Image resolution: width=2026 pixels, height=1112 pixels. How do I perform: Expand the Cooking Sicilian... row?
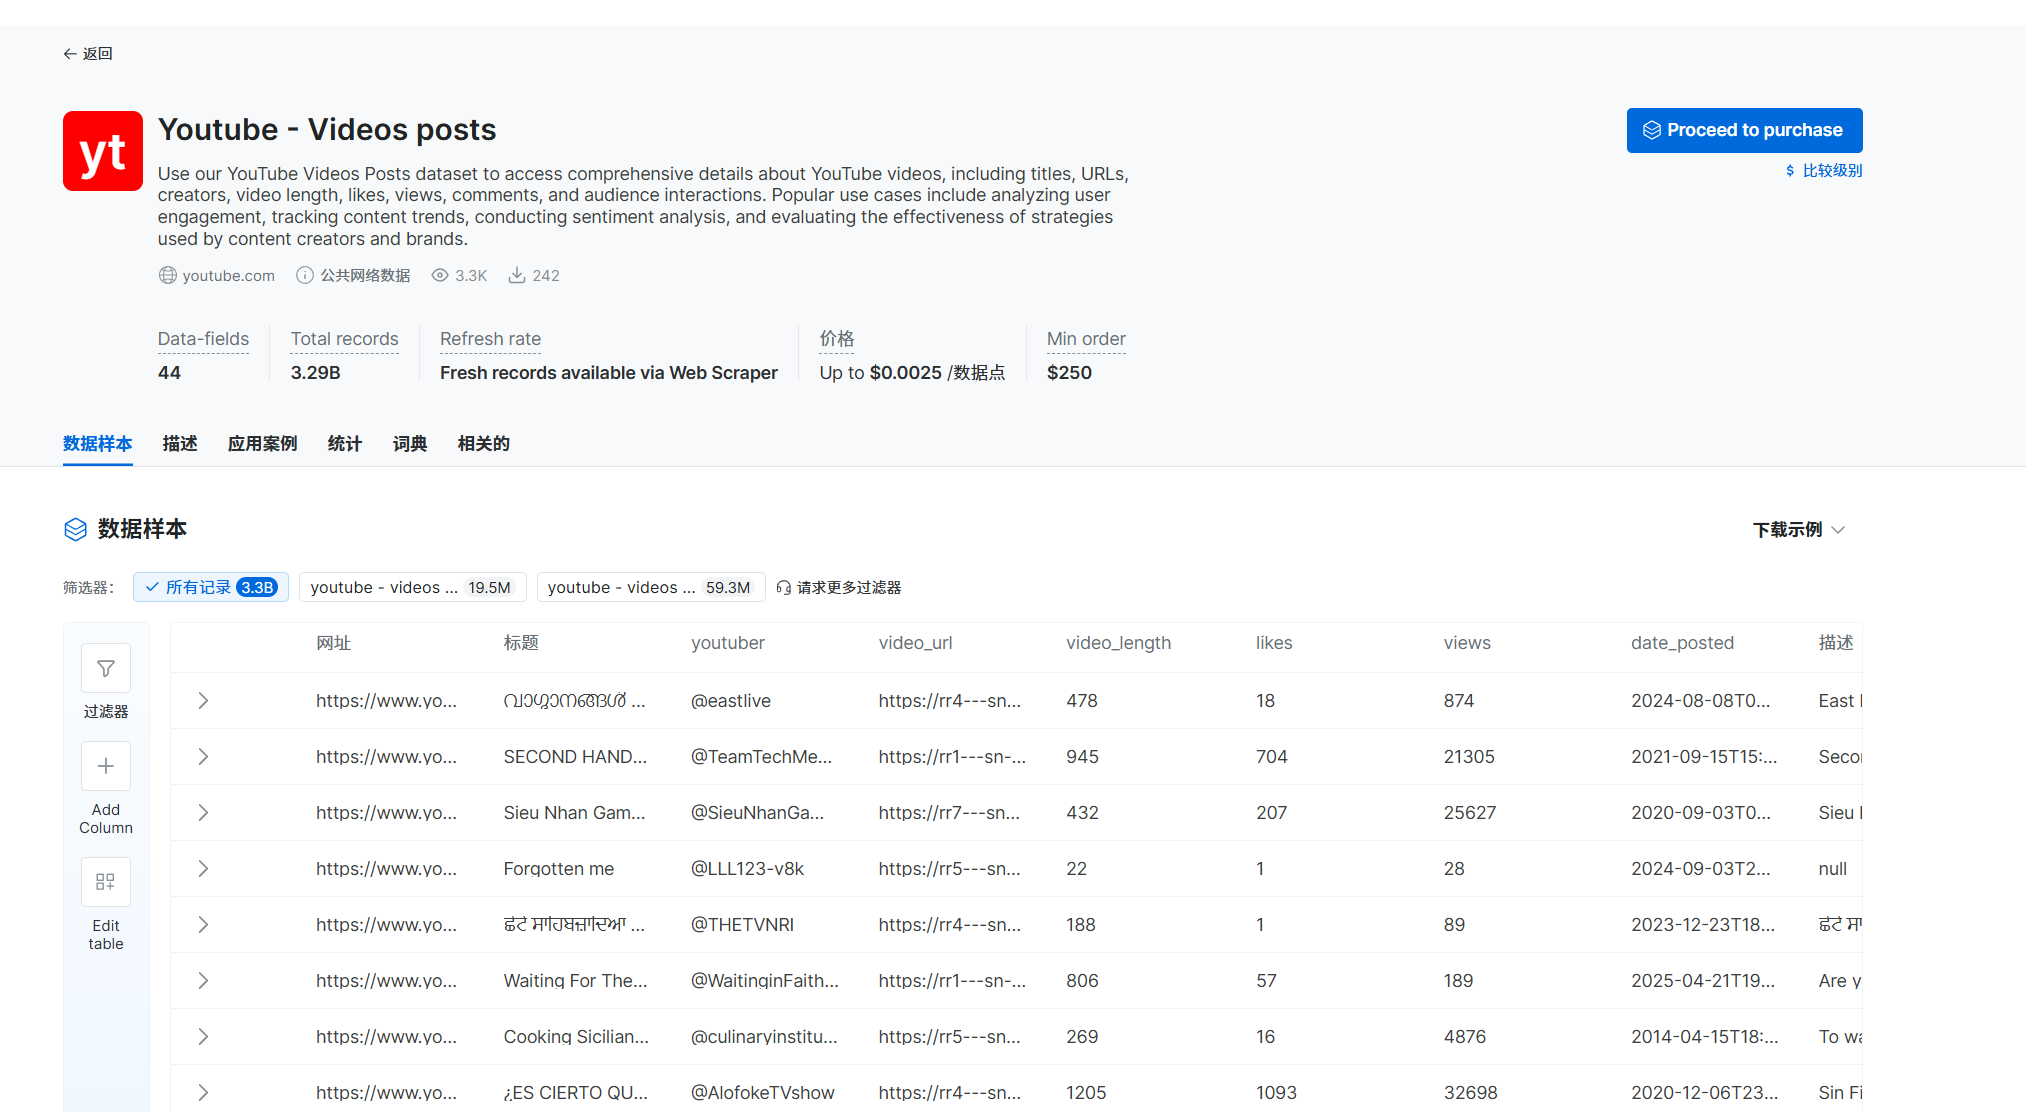click(203, 1037)
